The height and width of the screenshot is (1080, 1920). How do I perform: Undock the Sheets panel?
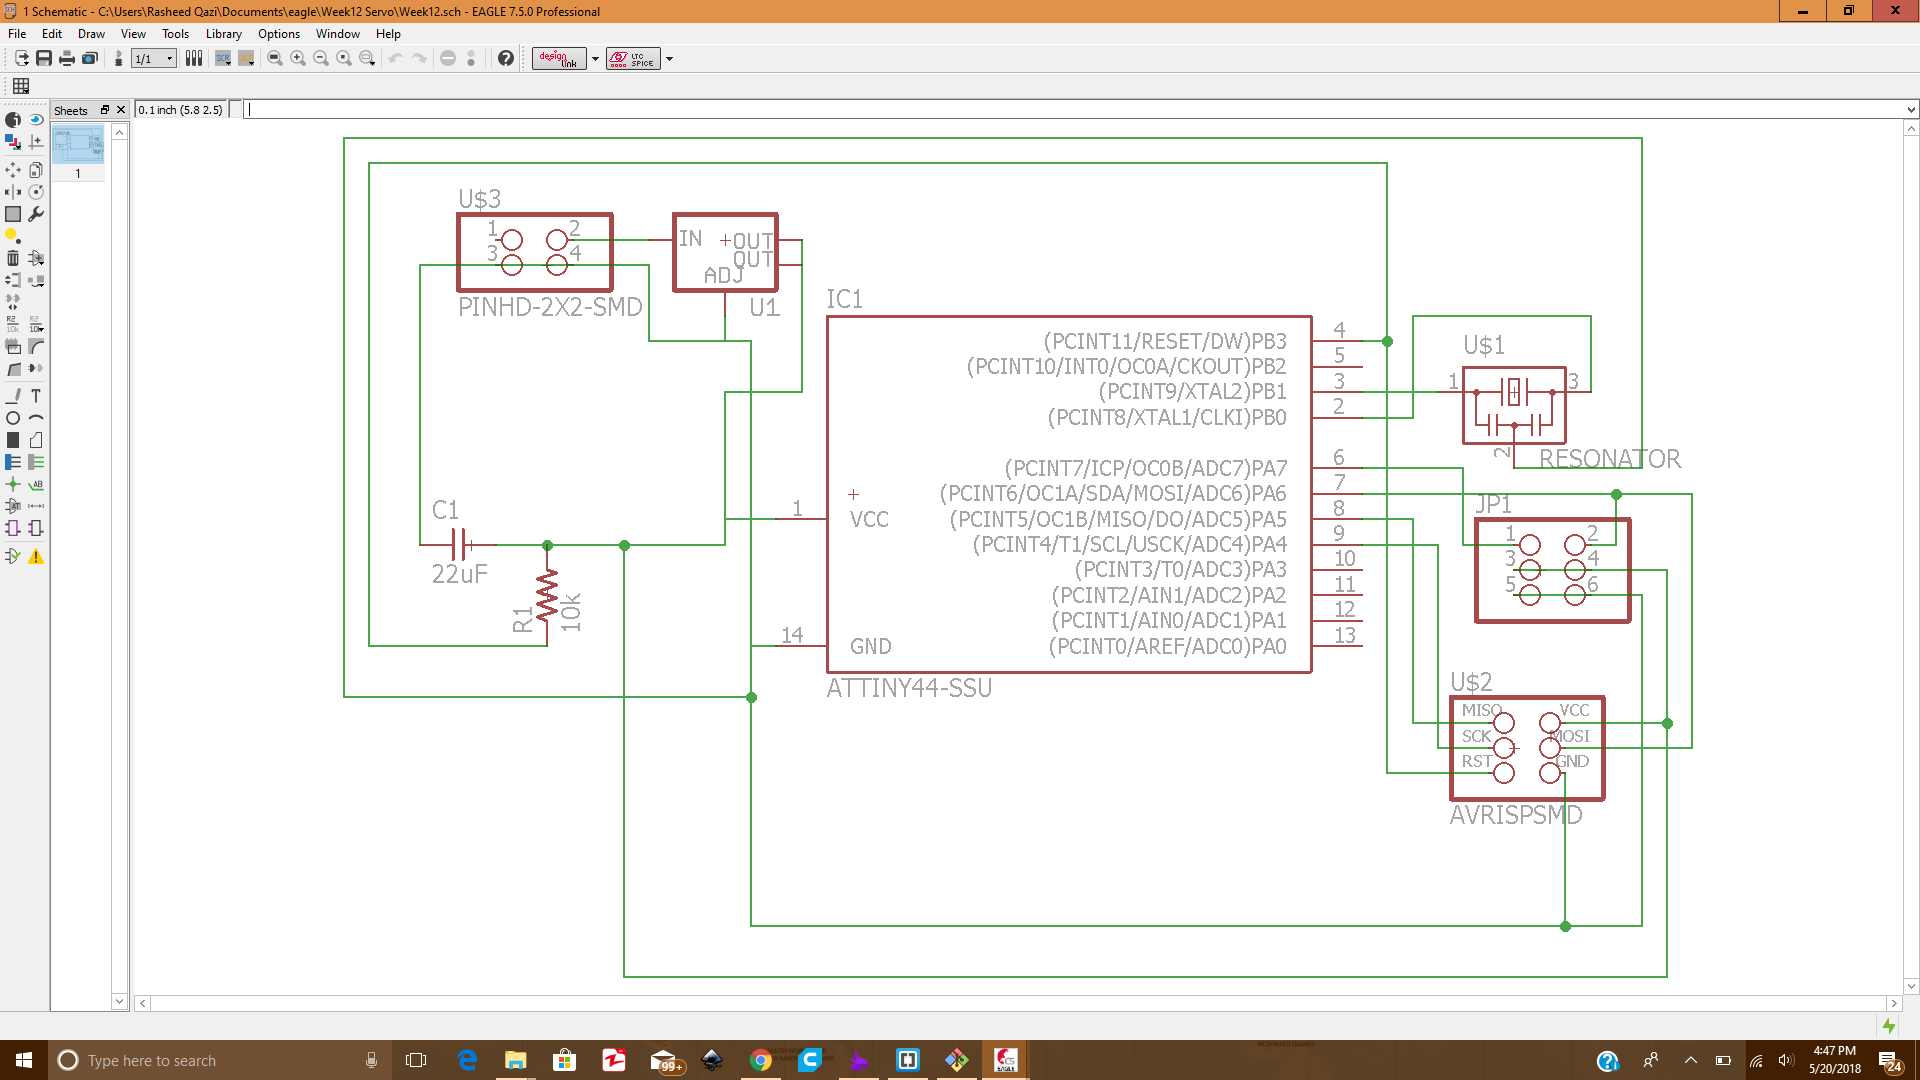pyautogui.click(x=104, y=110)
